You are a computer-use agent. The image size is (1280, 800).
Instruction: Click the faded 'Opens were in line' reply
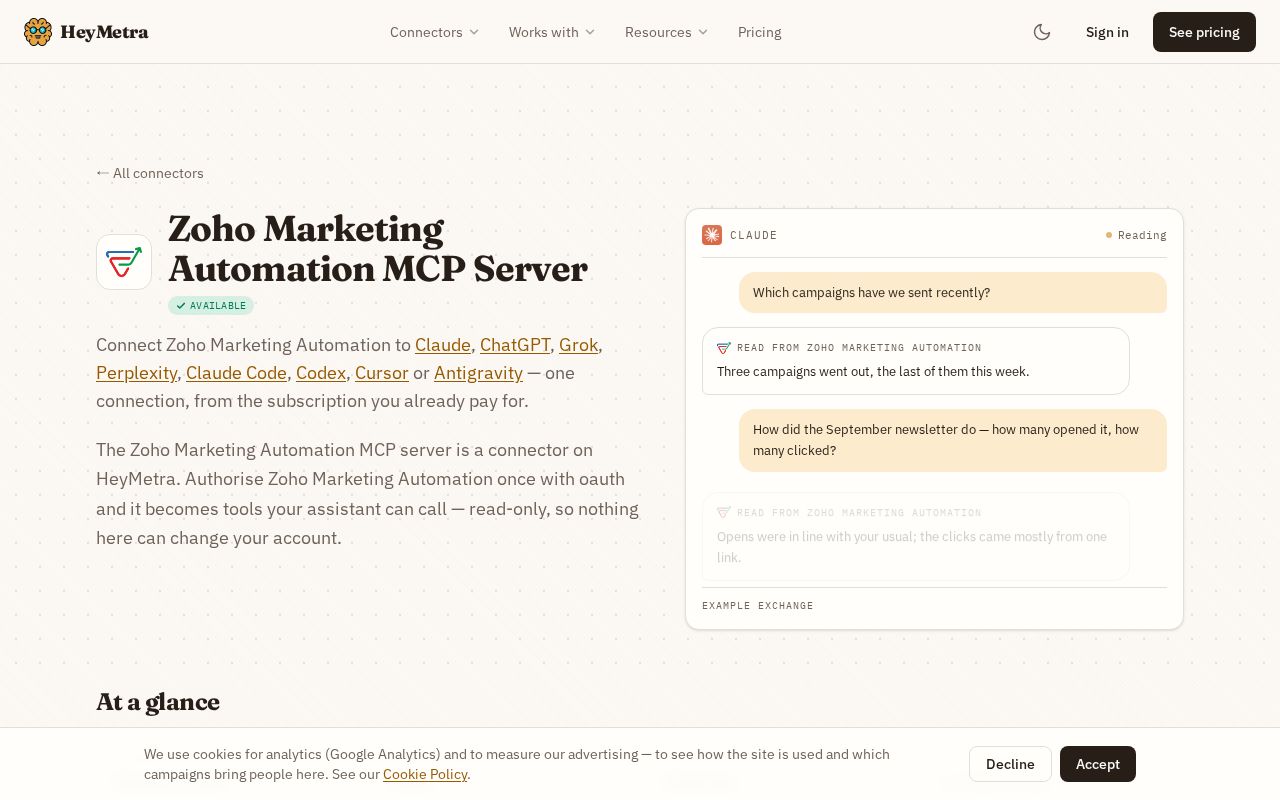click(916, 547)
